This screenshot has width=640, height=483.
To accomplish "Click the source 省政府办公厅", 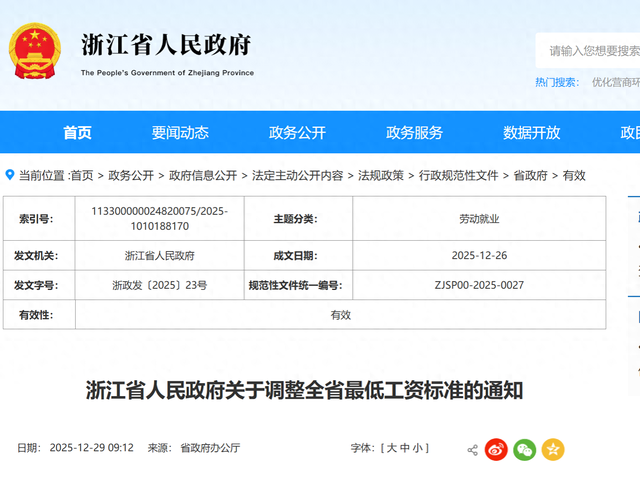I will coord(210,448).
